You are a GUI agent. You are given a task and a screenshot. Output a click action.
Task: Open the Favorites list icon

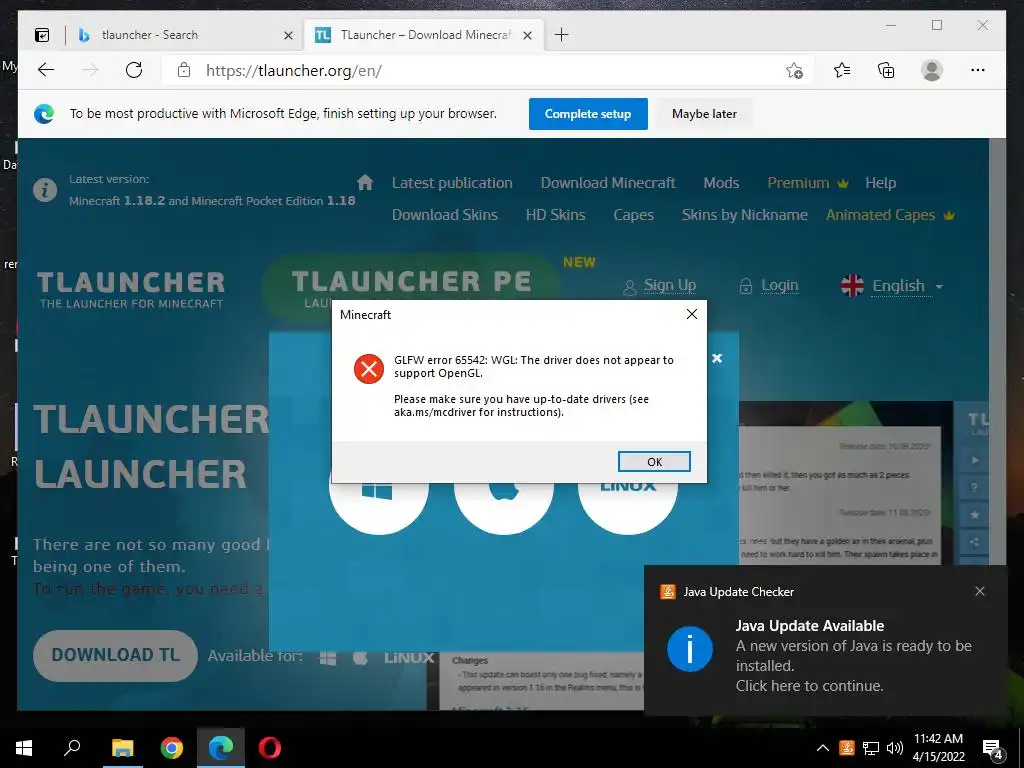tap(842, 70)
